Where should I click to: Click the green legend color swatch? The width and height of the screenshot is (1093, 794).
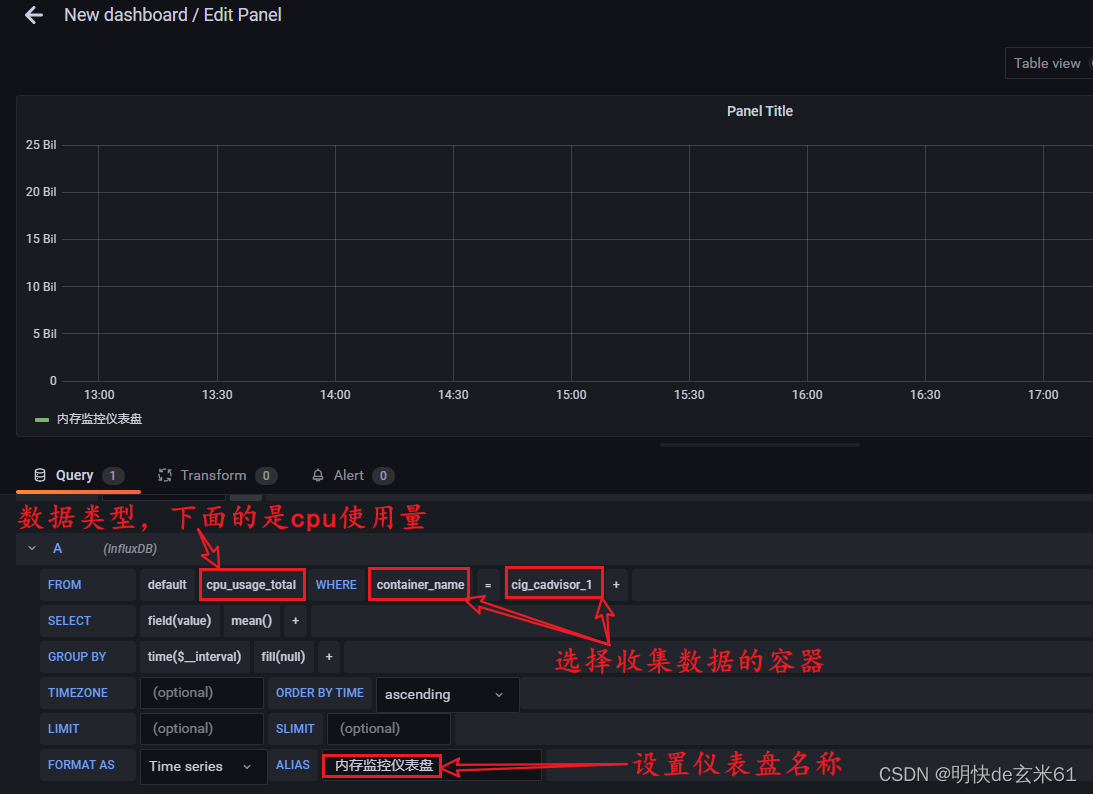coord(42,420)
